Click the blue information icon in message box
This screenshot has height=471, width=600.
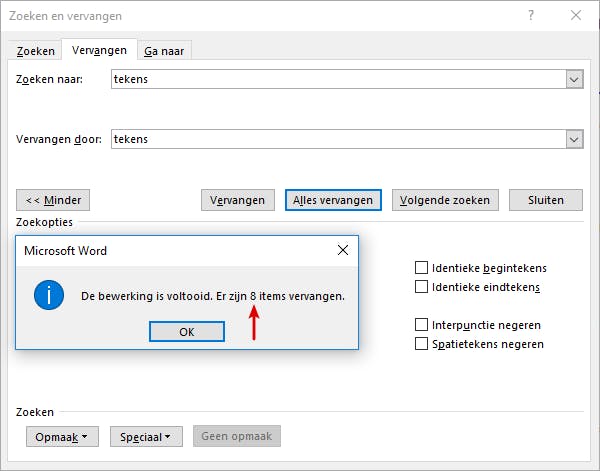point(48,294)
